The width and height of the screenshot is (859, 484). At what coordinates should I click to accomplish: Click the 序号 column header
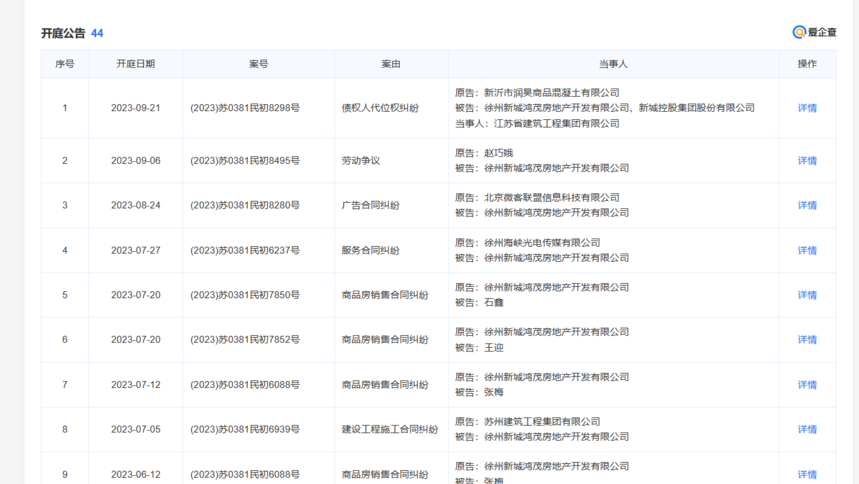pos(65,64)
